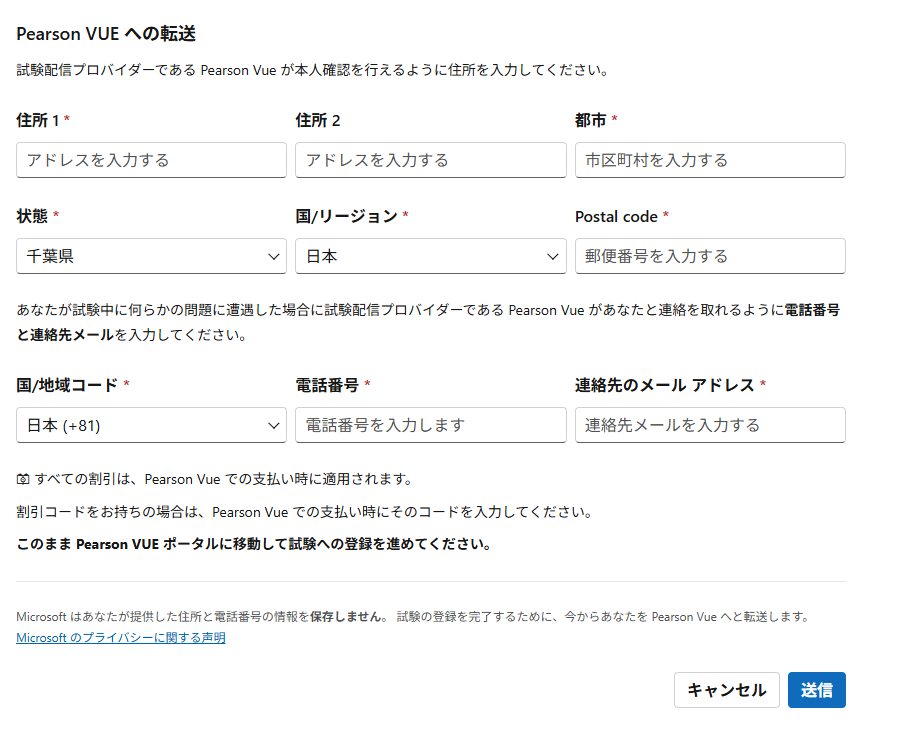Click the discount icon beside すべての割引は
Image resolution: width=903 pixels, height=745 pixels.
coord(23,479)
